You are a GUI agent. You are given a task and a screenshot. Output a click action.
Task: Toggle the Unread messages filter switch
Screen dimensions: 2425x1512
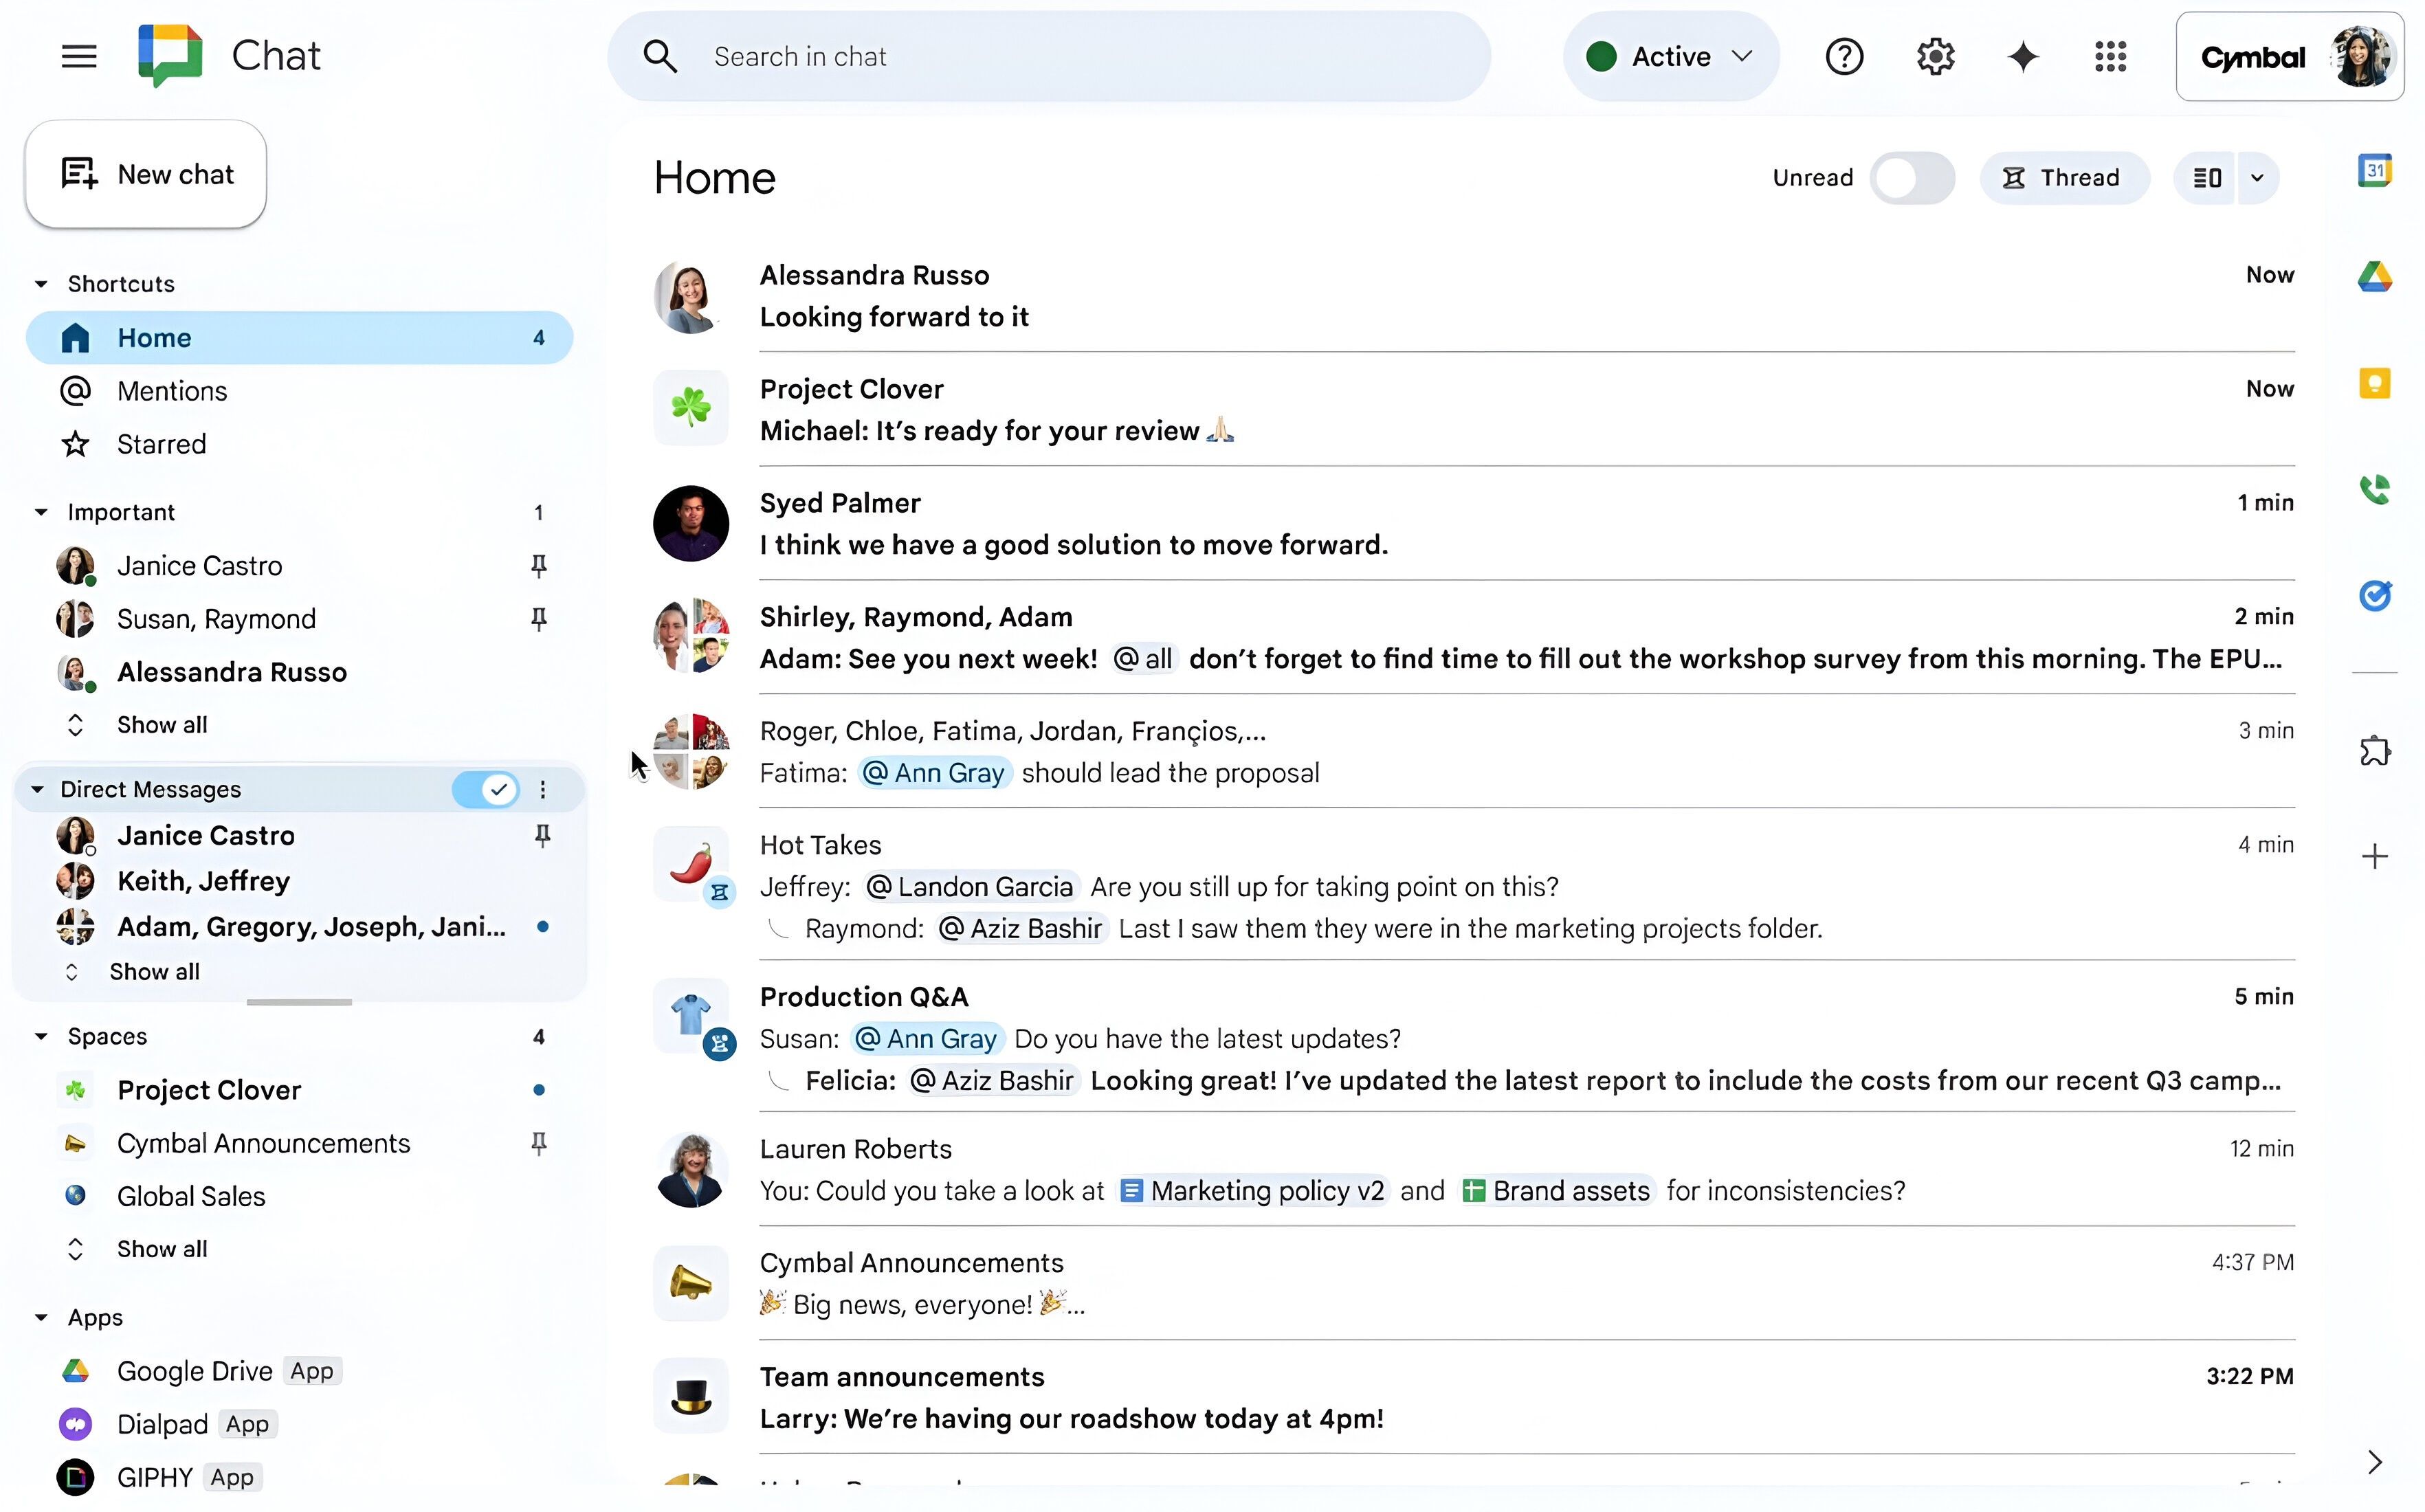point(1911,176)
